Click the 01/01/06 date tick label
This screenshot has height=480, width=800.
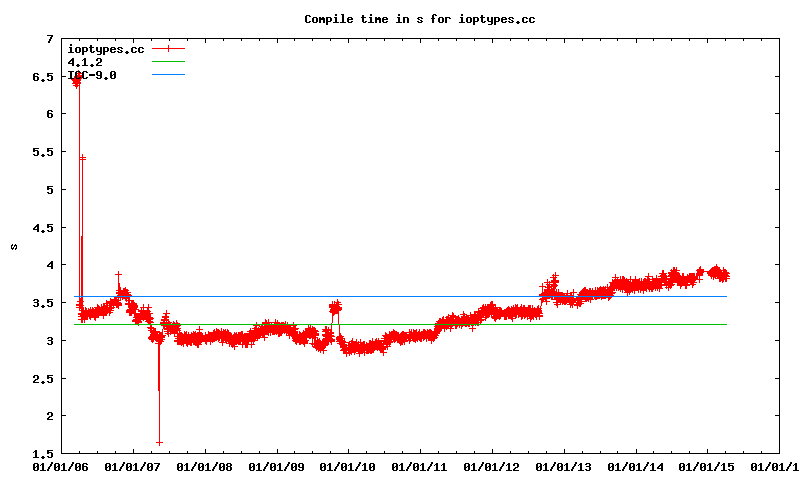(x=60, y=466)
